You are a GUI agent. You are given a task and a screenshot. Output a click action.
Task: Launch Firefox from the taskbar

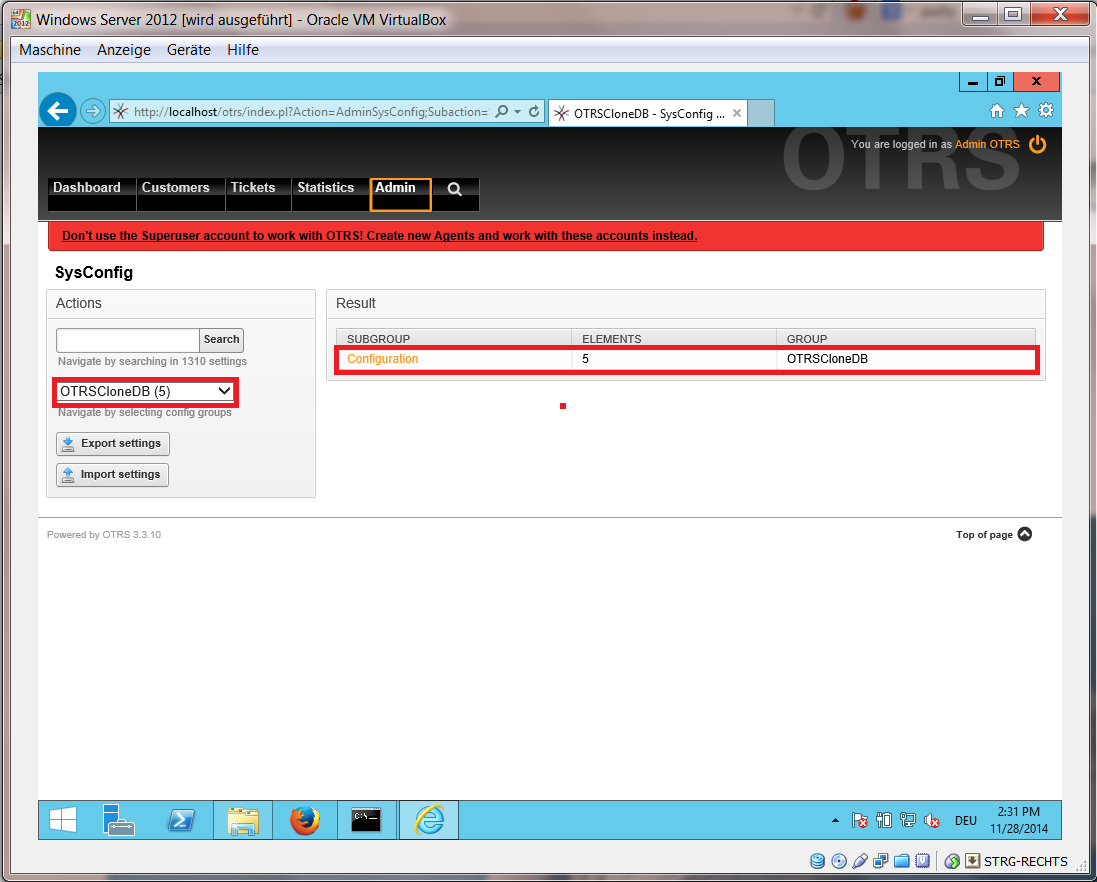pyautogui.click(x=304, y=820)
